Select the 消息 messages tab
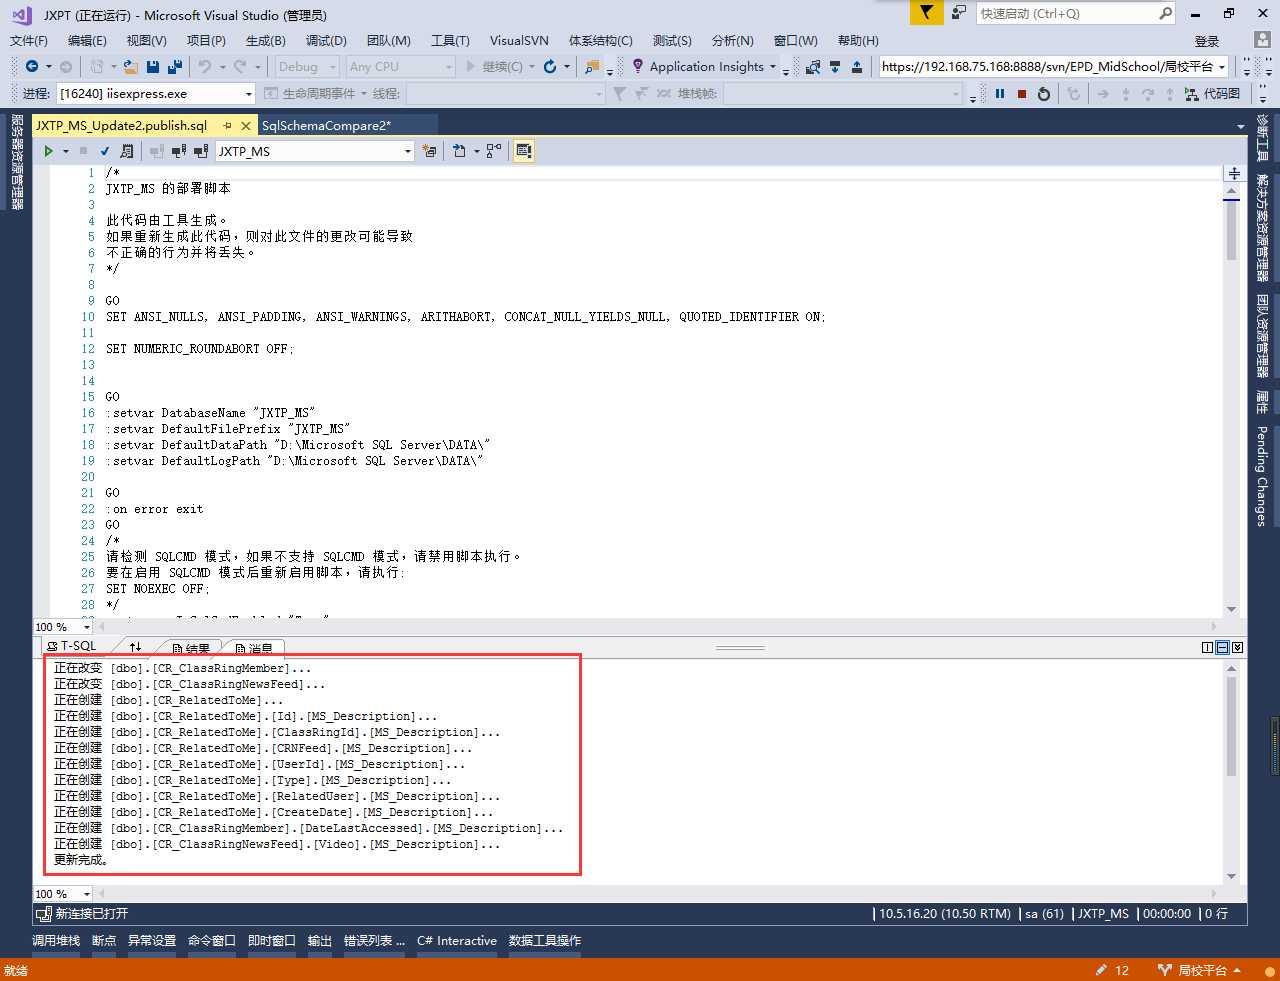Screen dimensions: 1280x981 254,648
